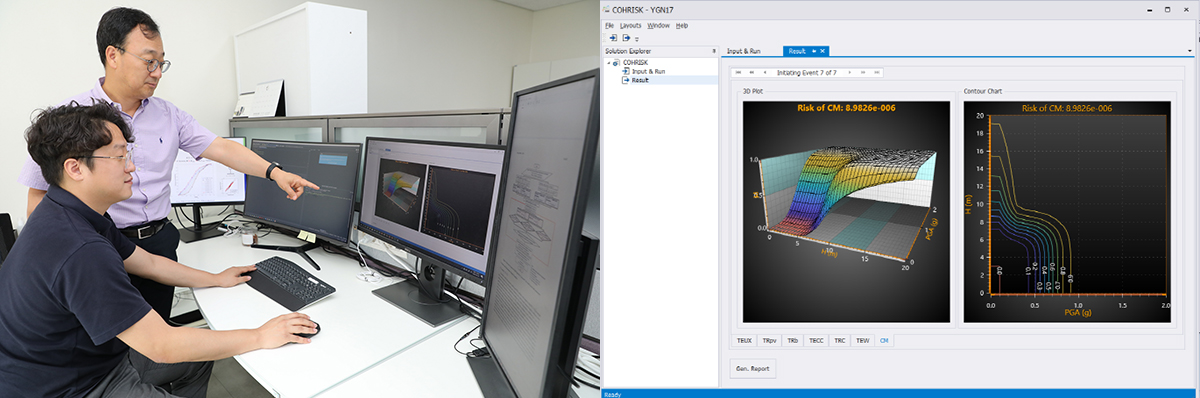Open the Layouts menu
Viewport: 1200px width, 398px height.
pos(630,25)
